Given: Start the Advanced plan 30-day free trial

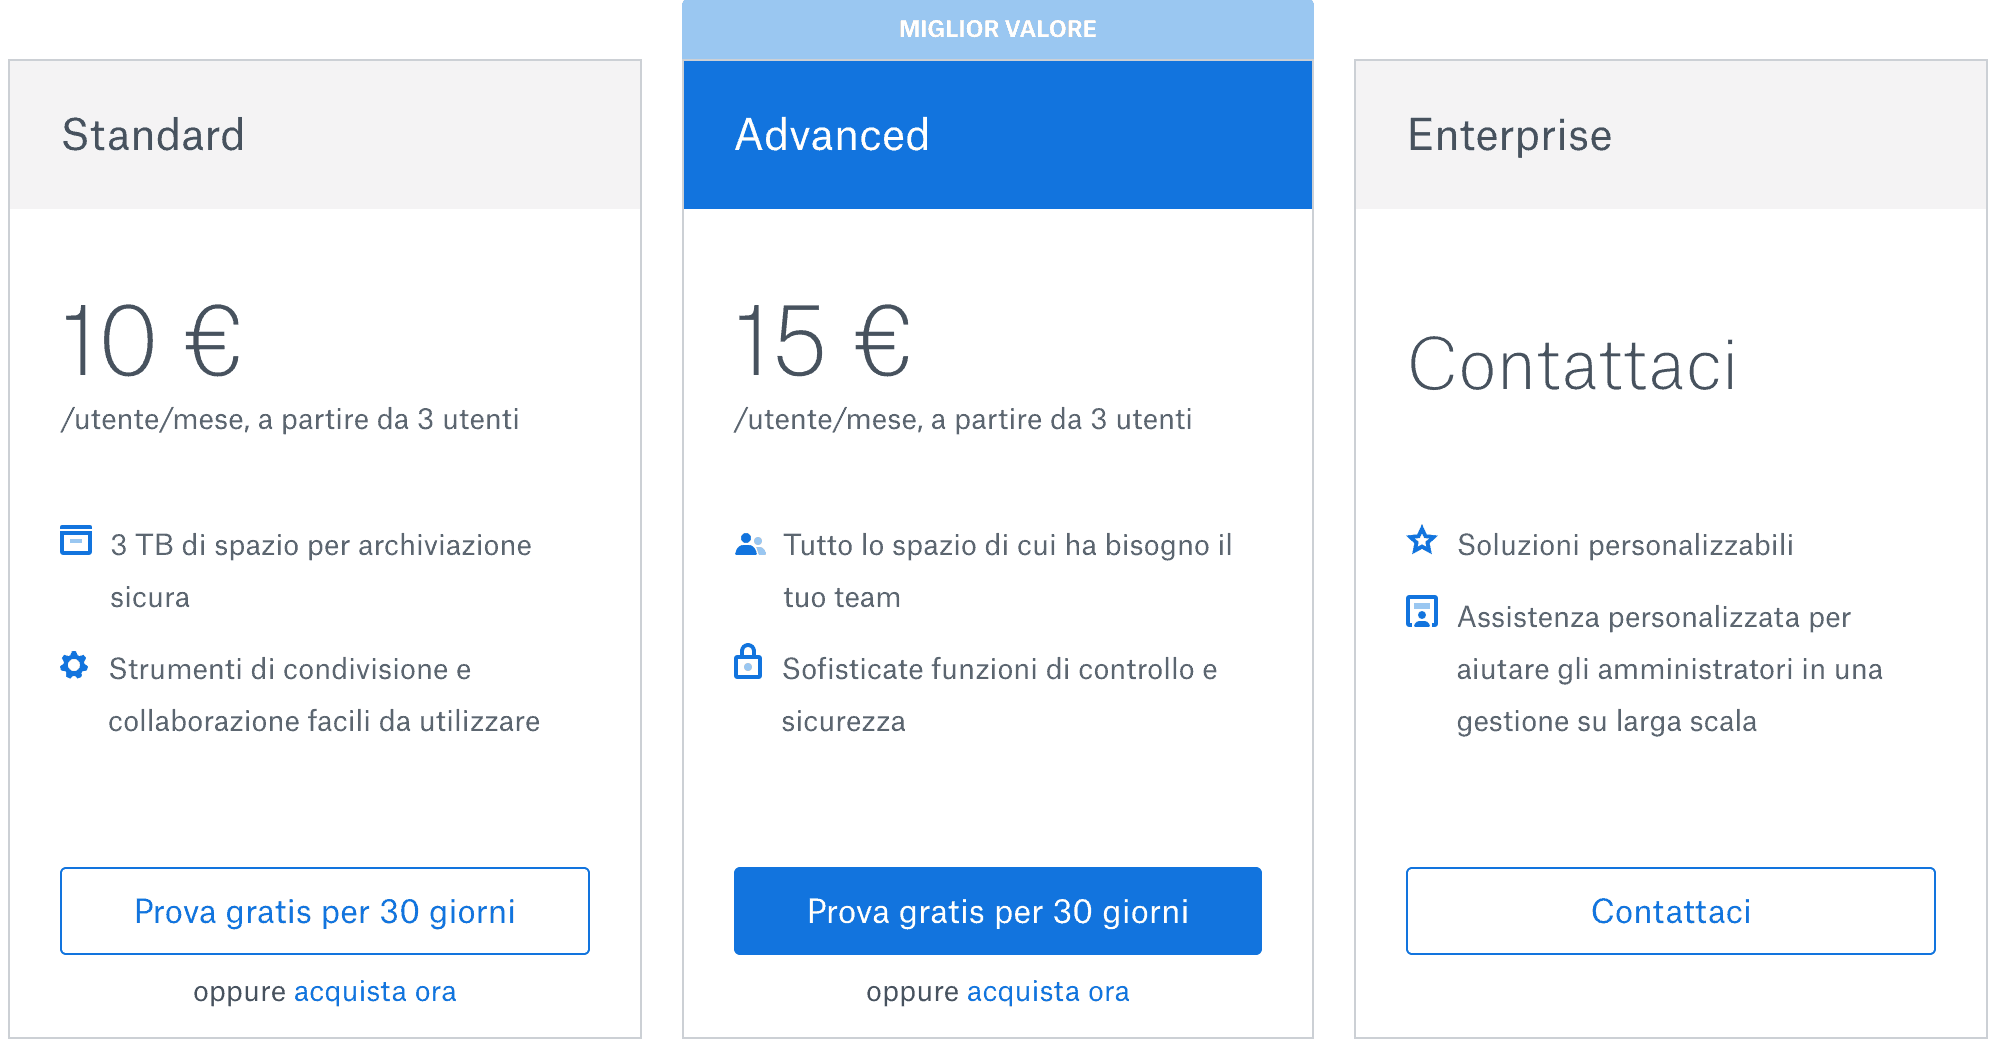Looking at the screenshot, I should tap(997, 911).
